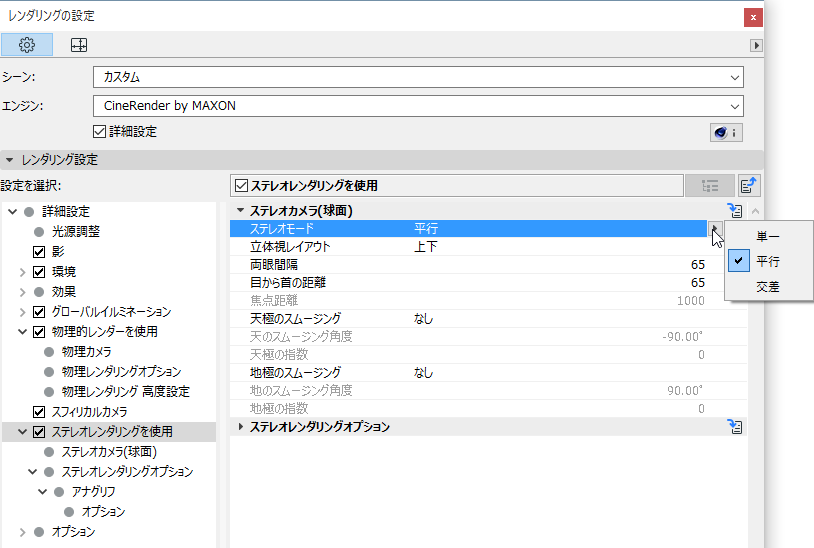Select 平行 in the stereo mode menu
This screenshot has width=814, height=548.
pyautogui.click(x=769, y=262)
